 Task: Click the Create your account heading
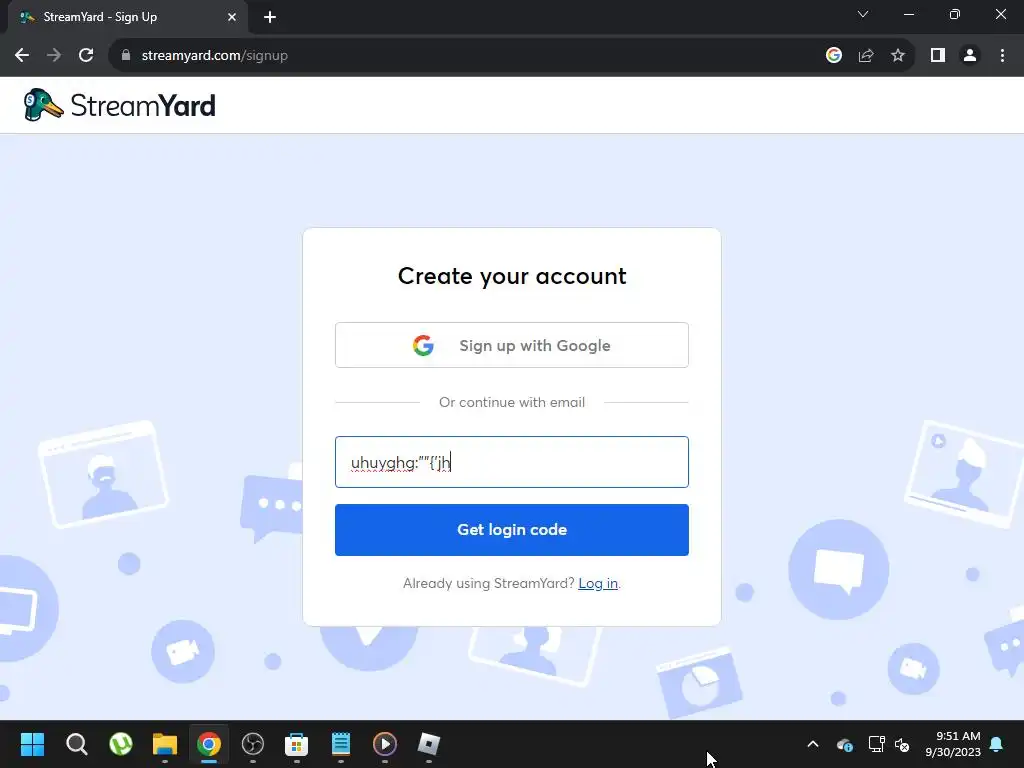click(x=512, y=276)
